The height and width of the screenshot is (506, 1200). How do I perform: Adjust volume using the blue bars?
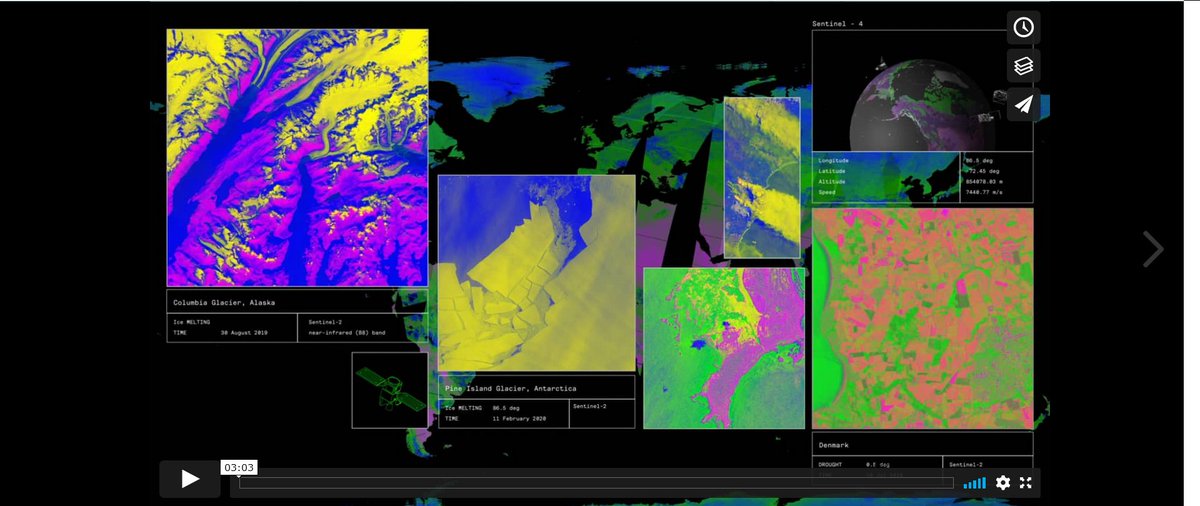[x=974, y=482]
